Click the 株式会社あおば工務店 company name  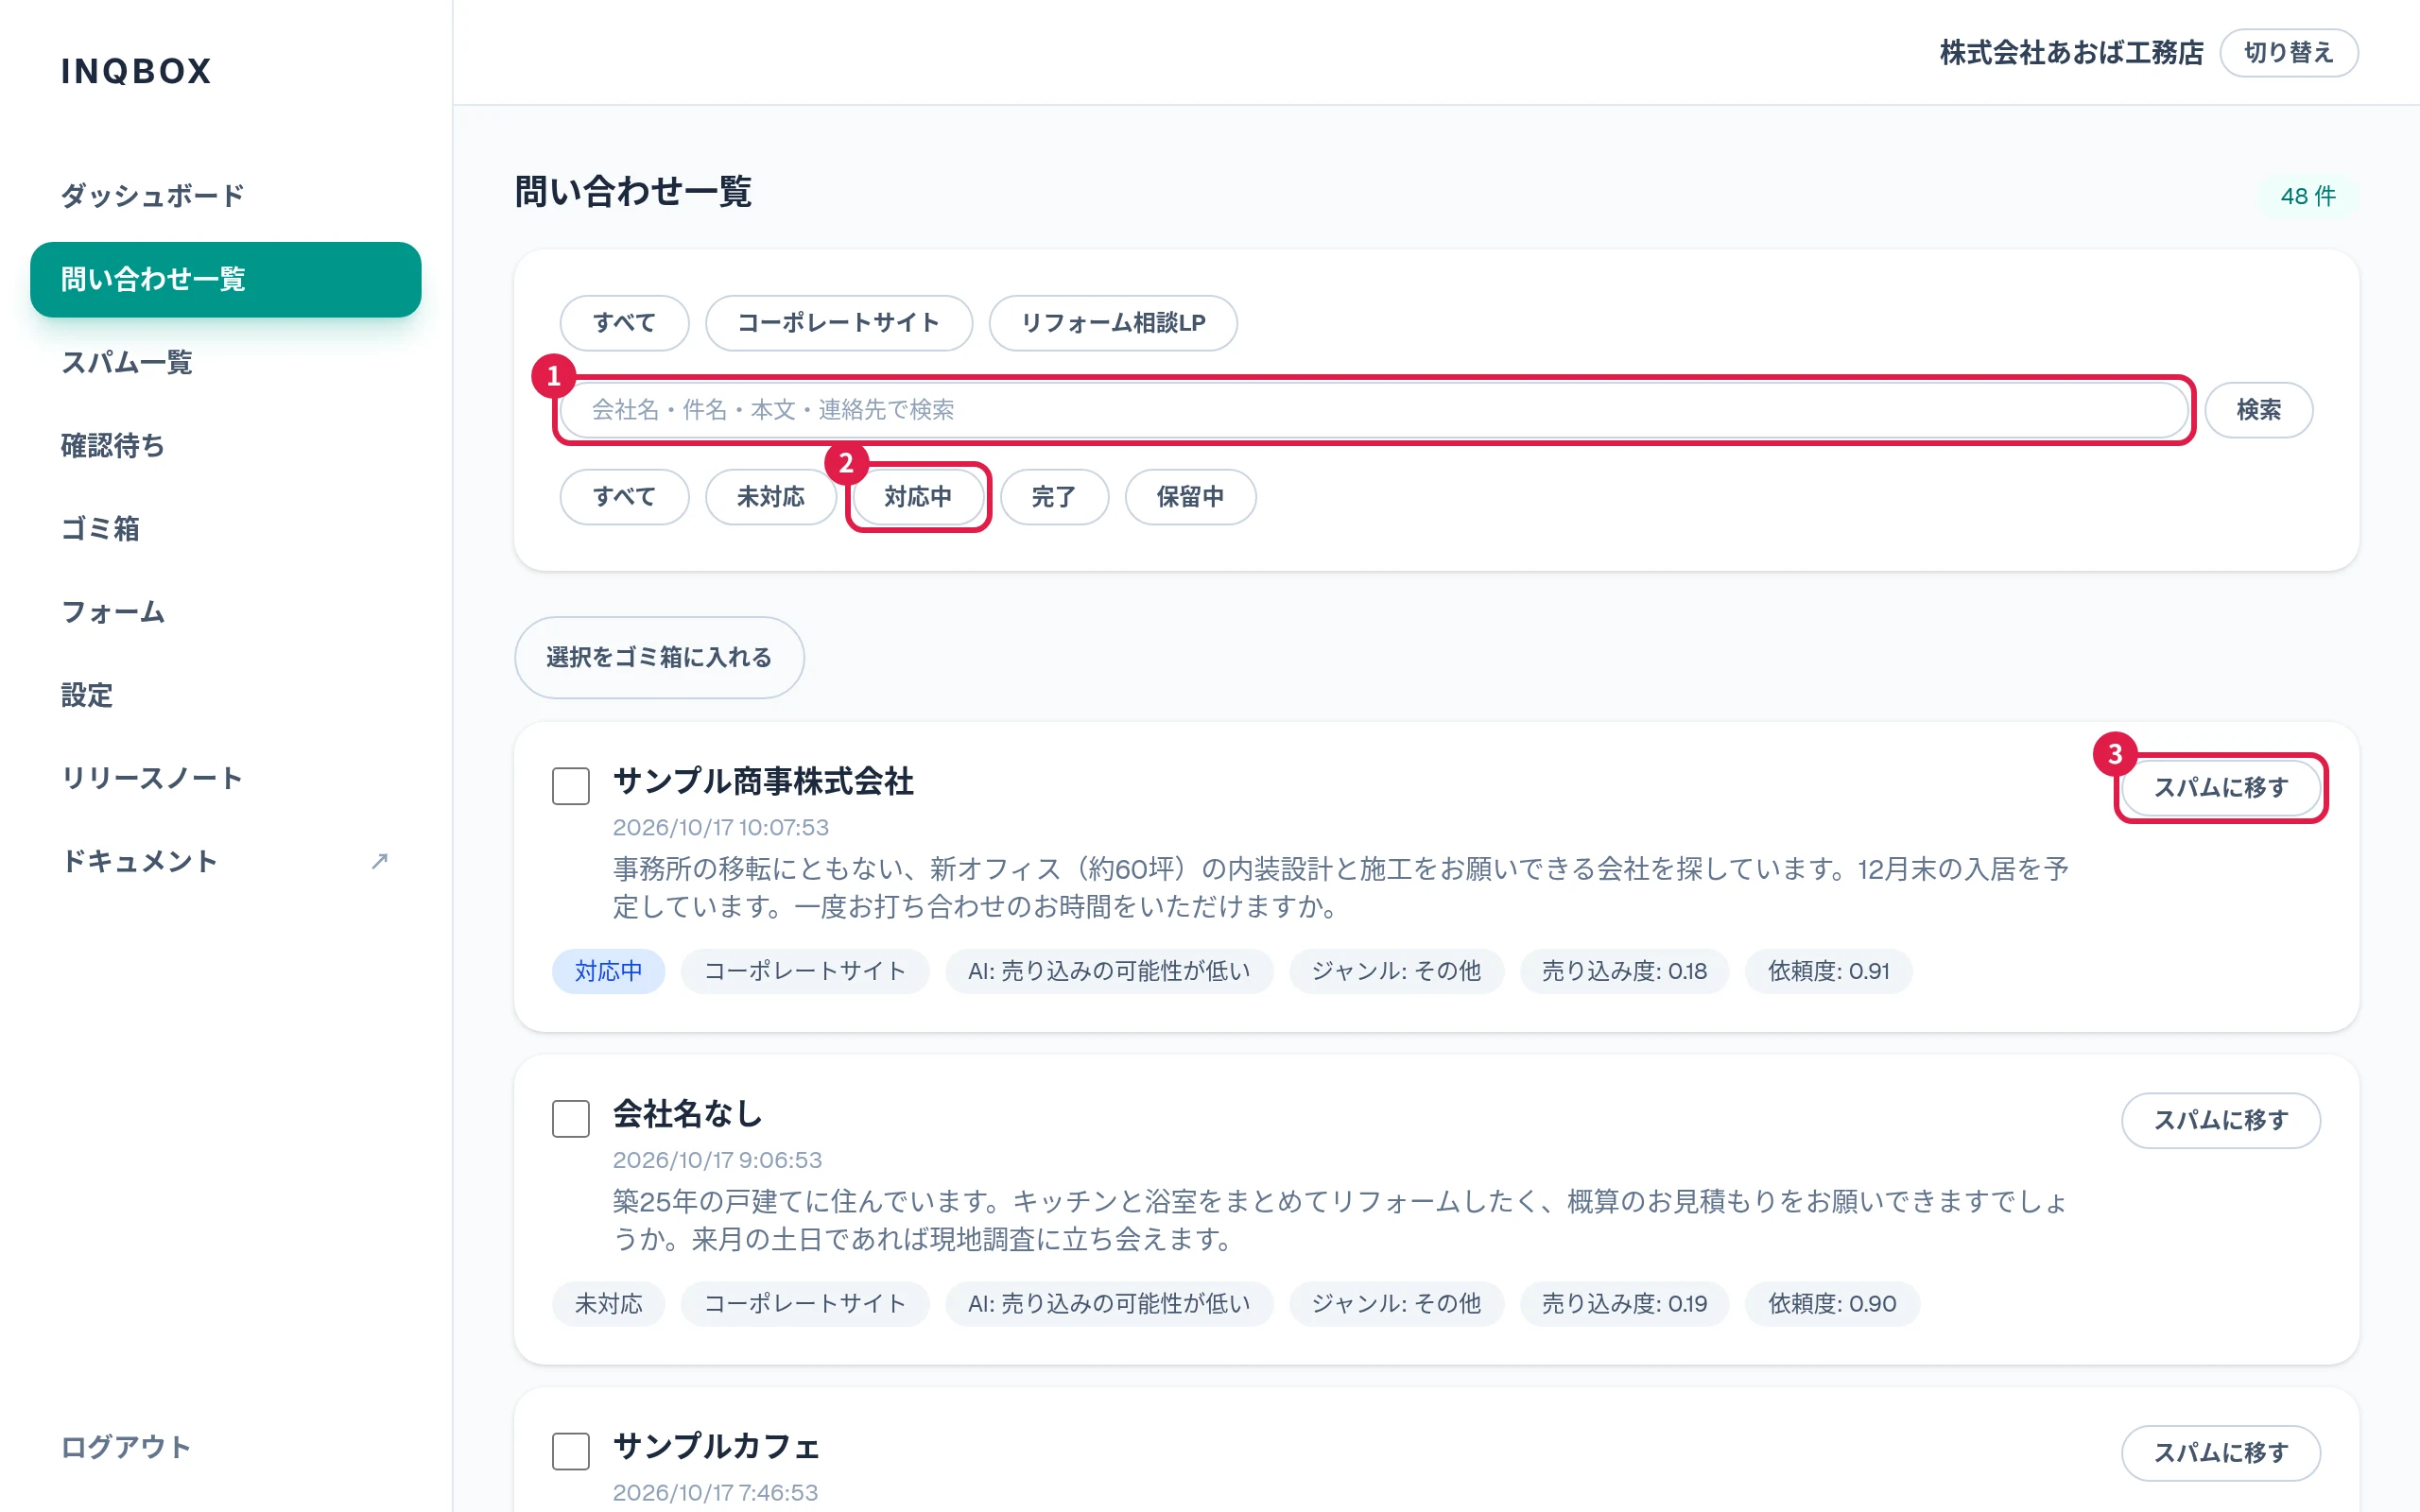coord(2071,53)
